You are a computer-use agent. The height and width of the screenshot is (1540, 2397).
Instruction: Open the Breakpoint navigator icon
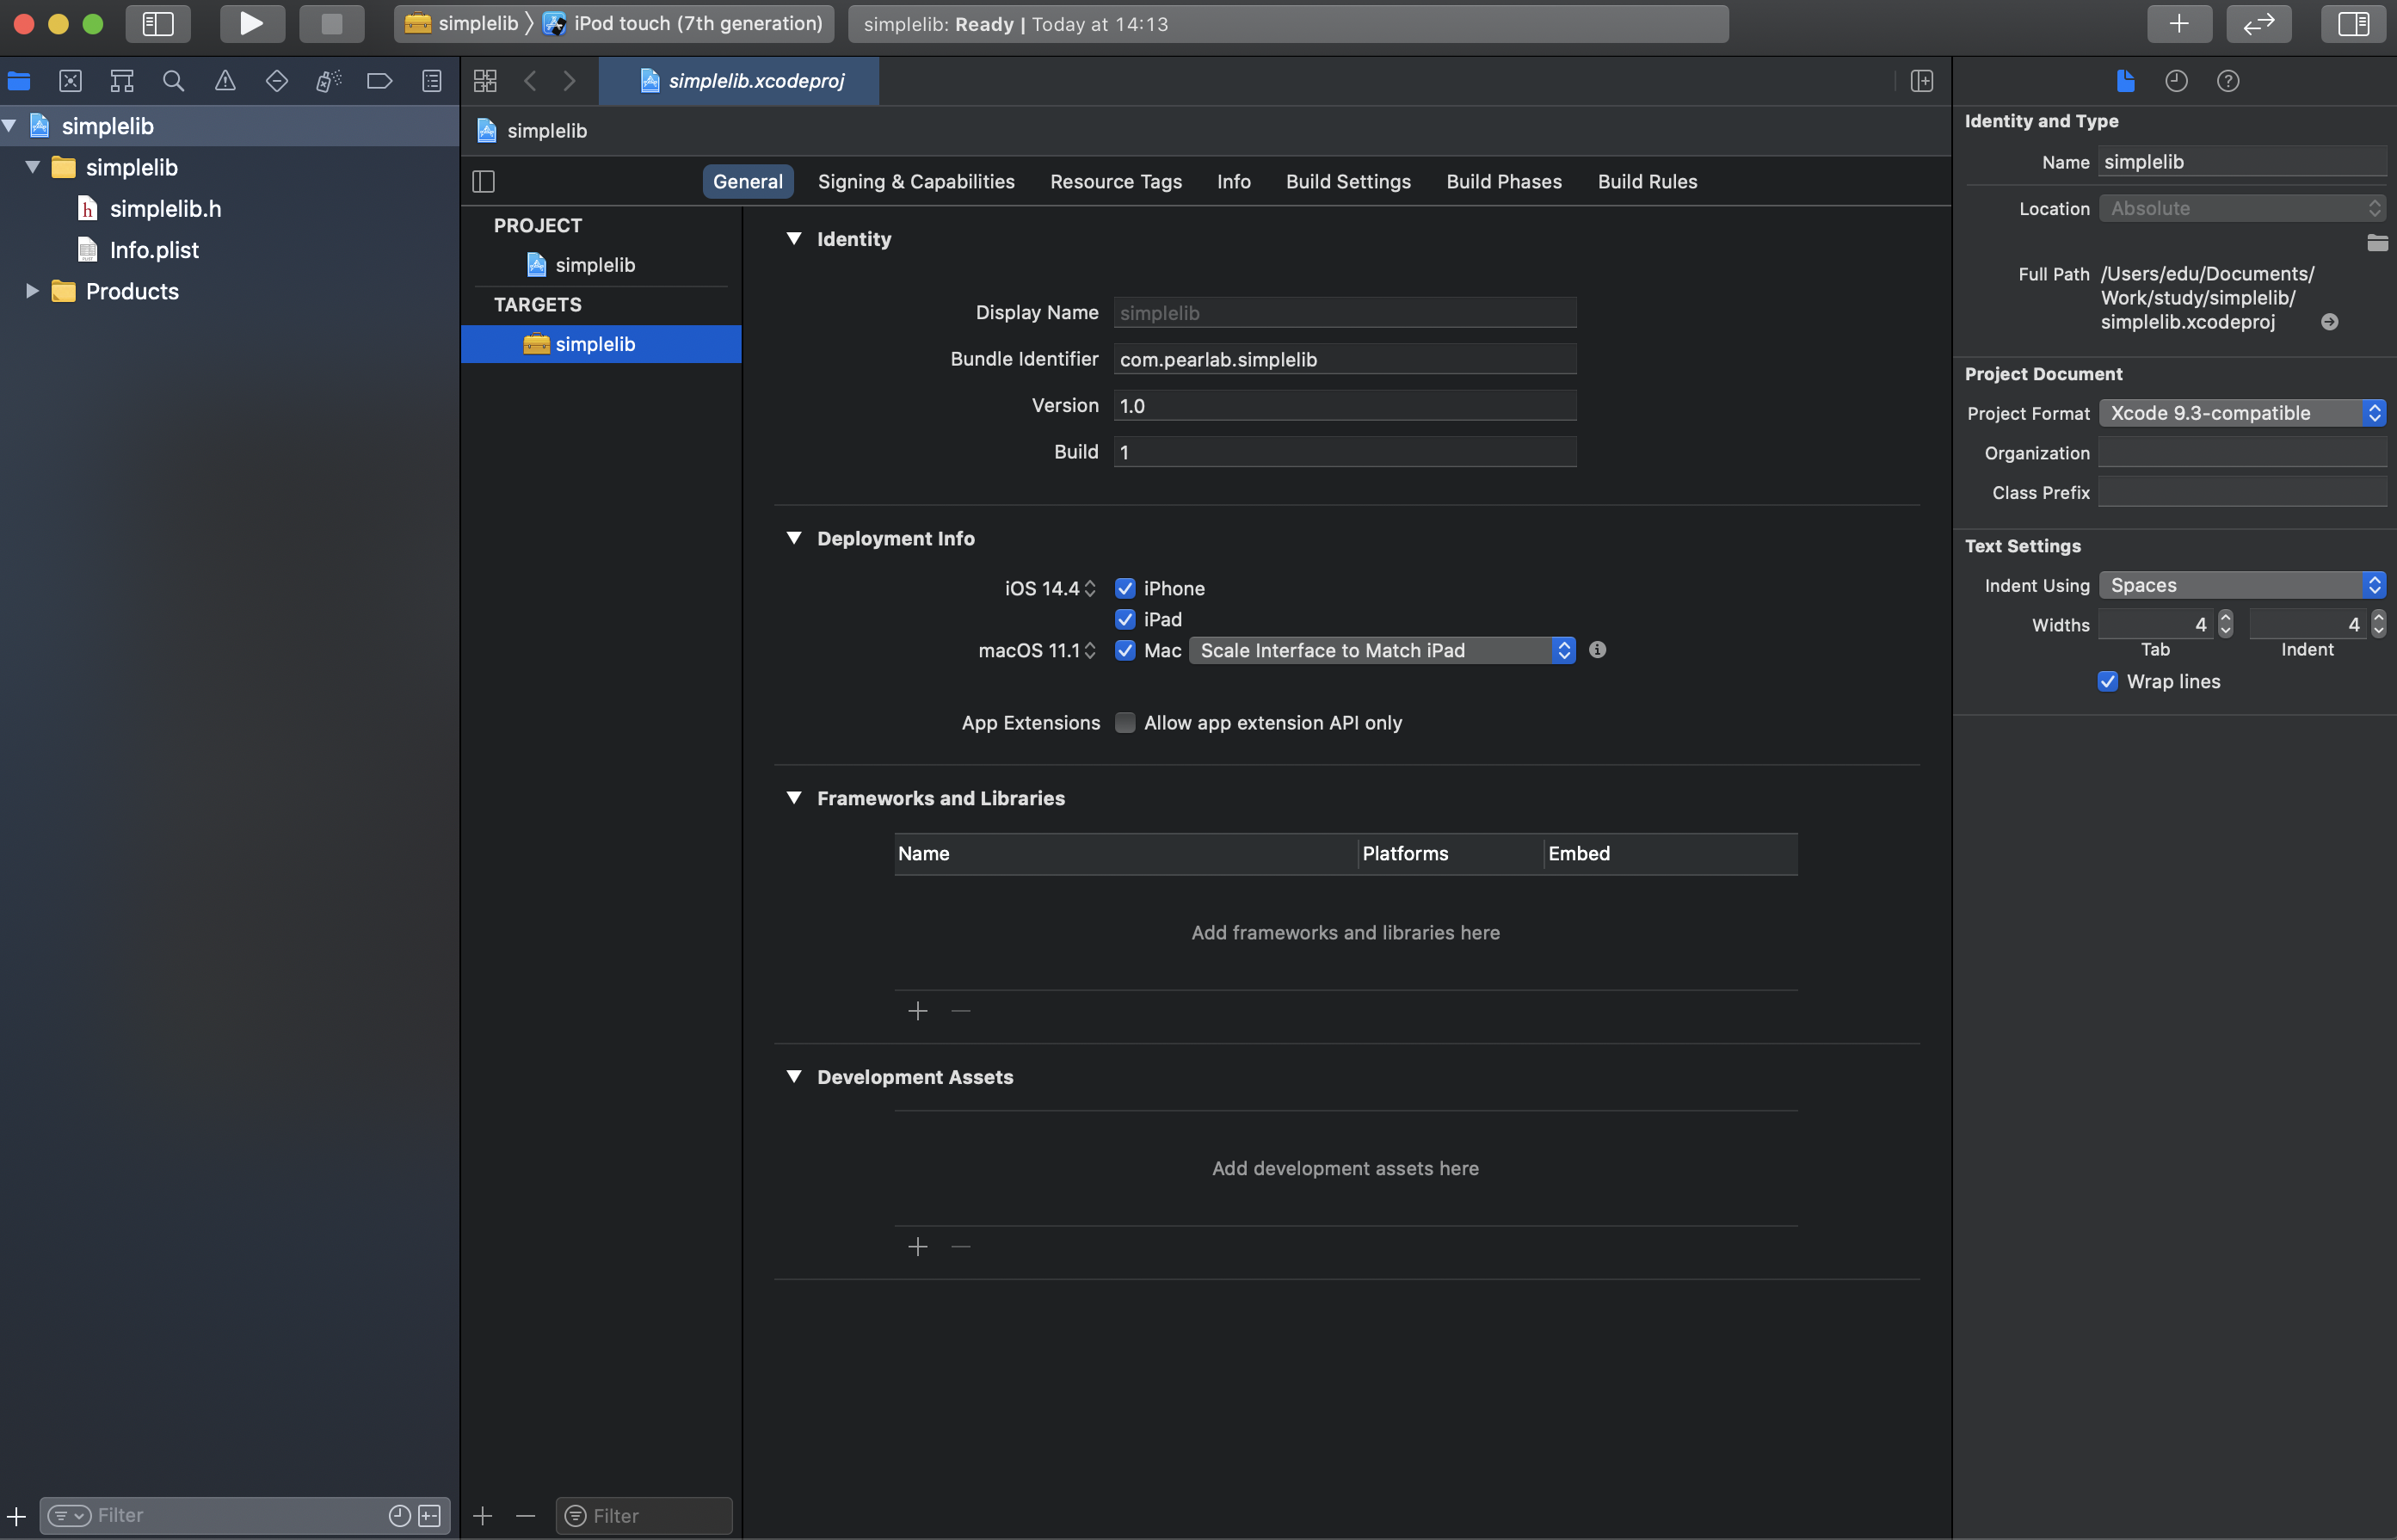379,81
